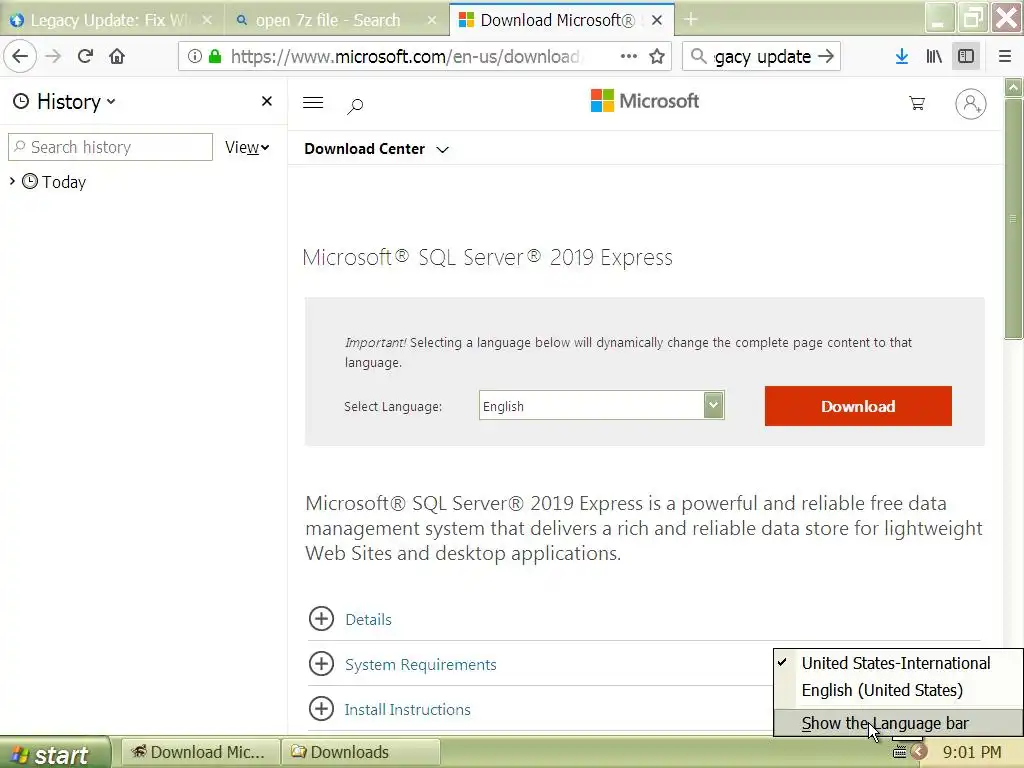The height and width of the screenshot is (768, 1024).
Task: Click the Microsoft logo
Action: point(645,101)
